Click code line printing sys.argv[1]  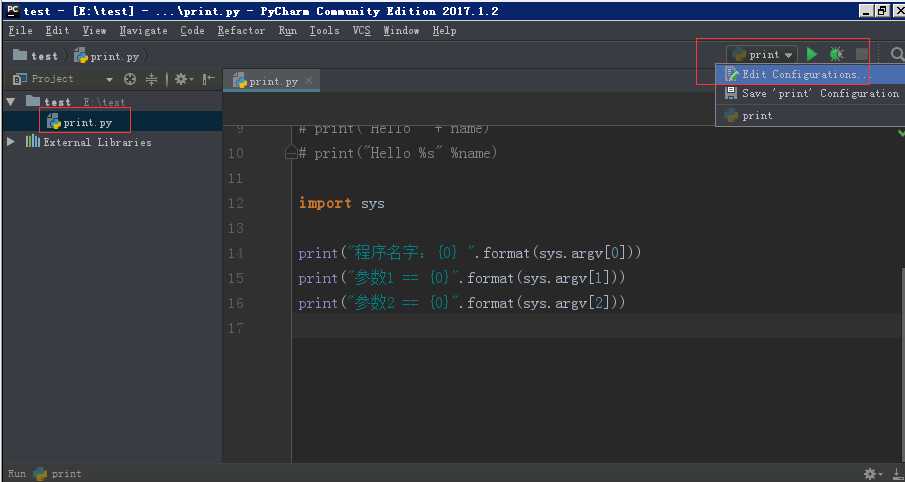(461, 278)
